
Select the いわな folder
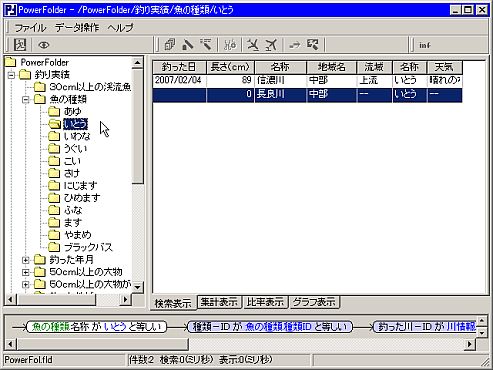pyautogui.click(x=77, y=136)
